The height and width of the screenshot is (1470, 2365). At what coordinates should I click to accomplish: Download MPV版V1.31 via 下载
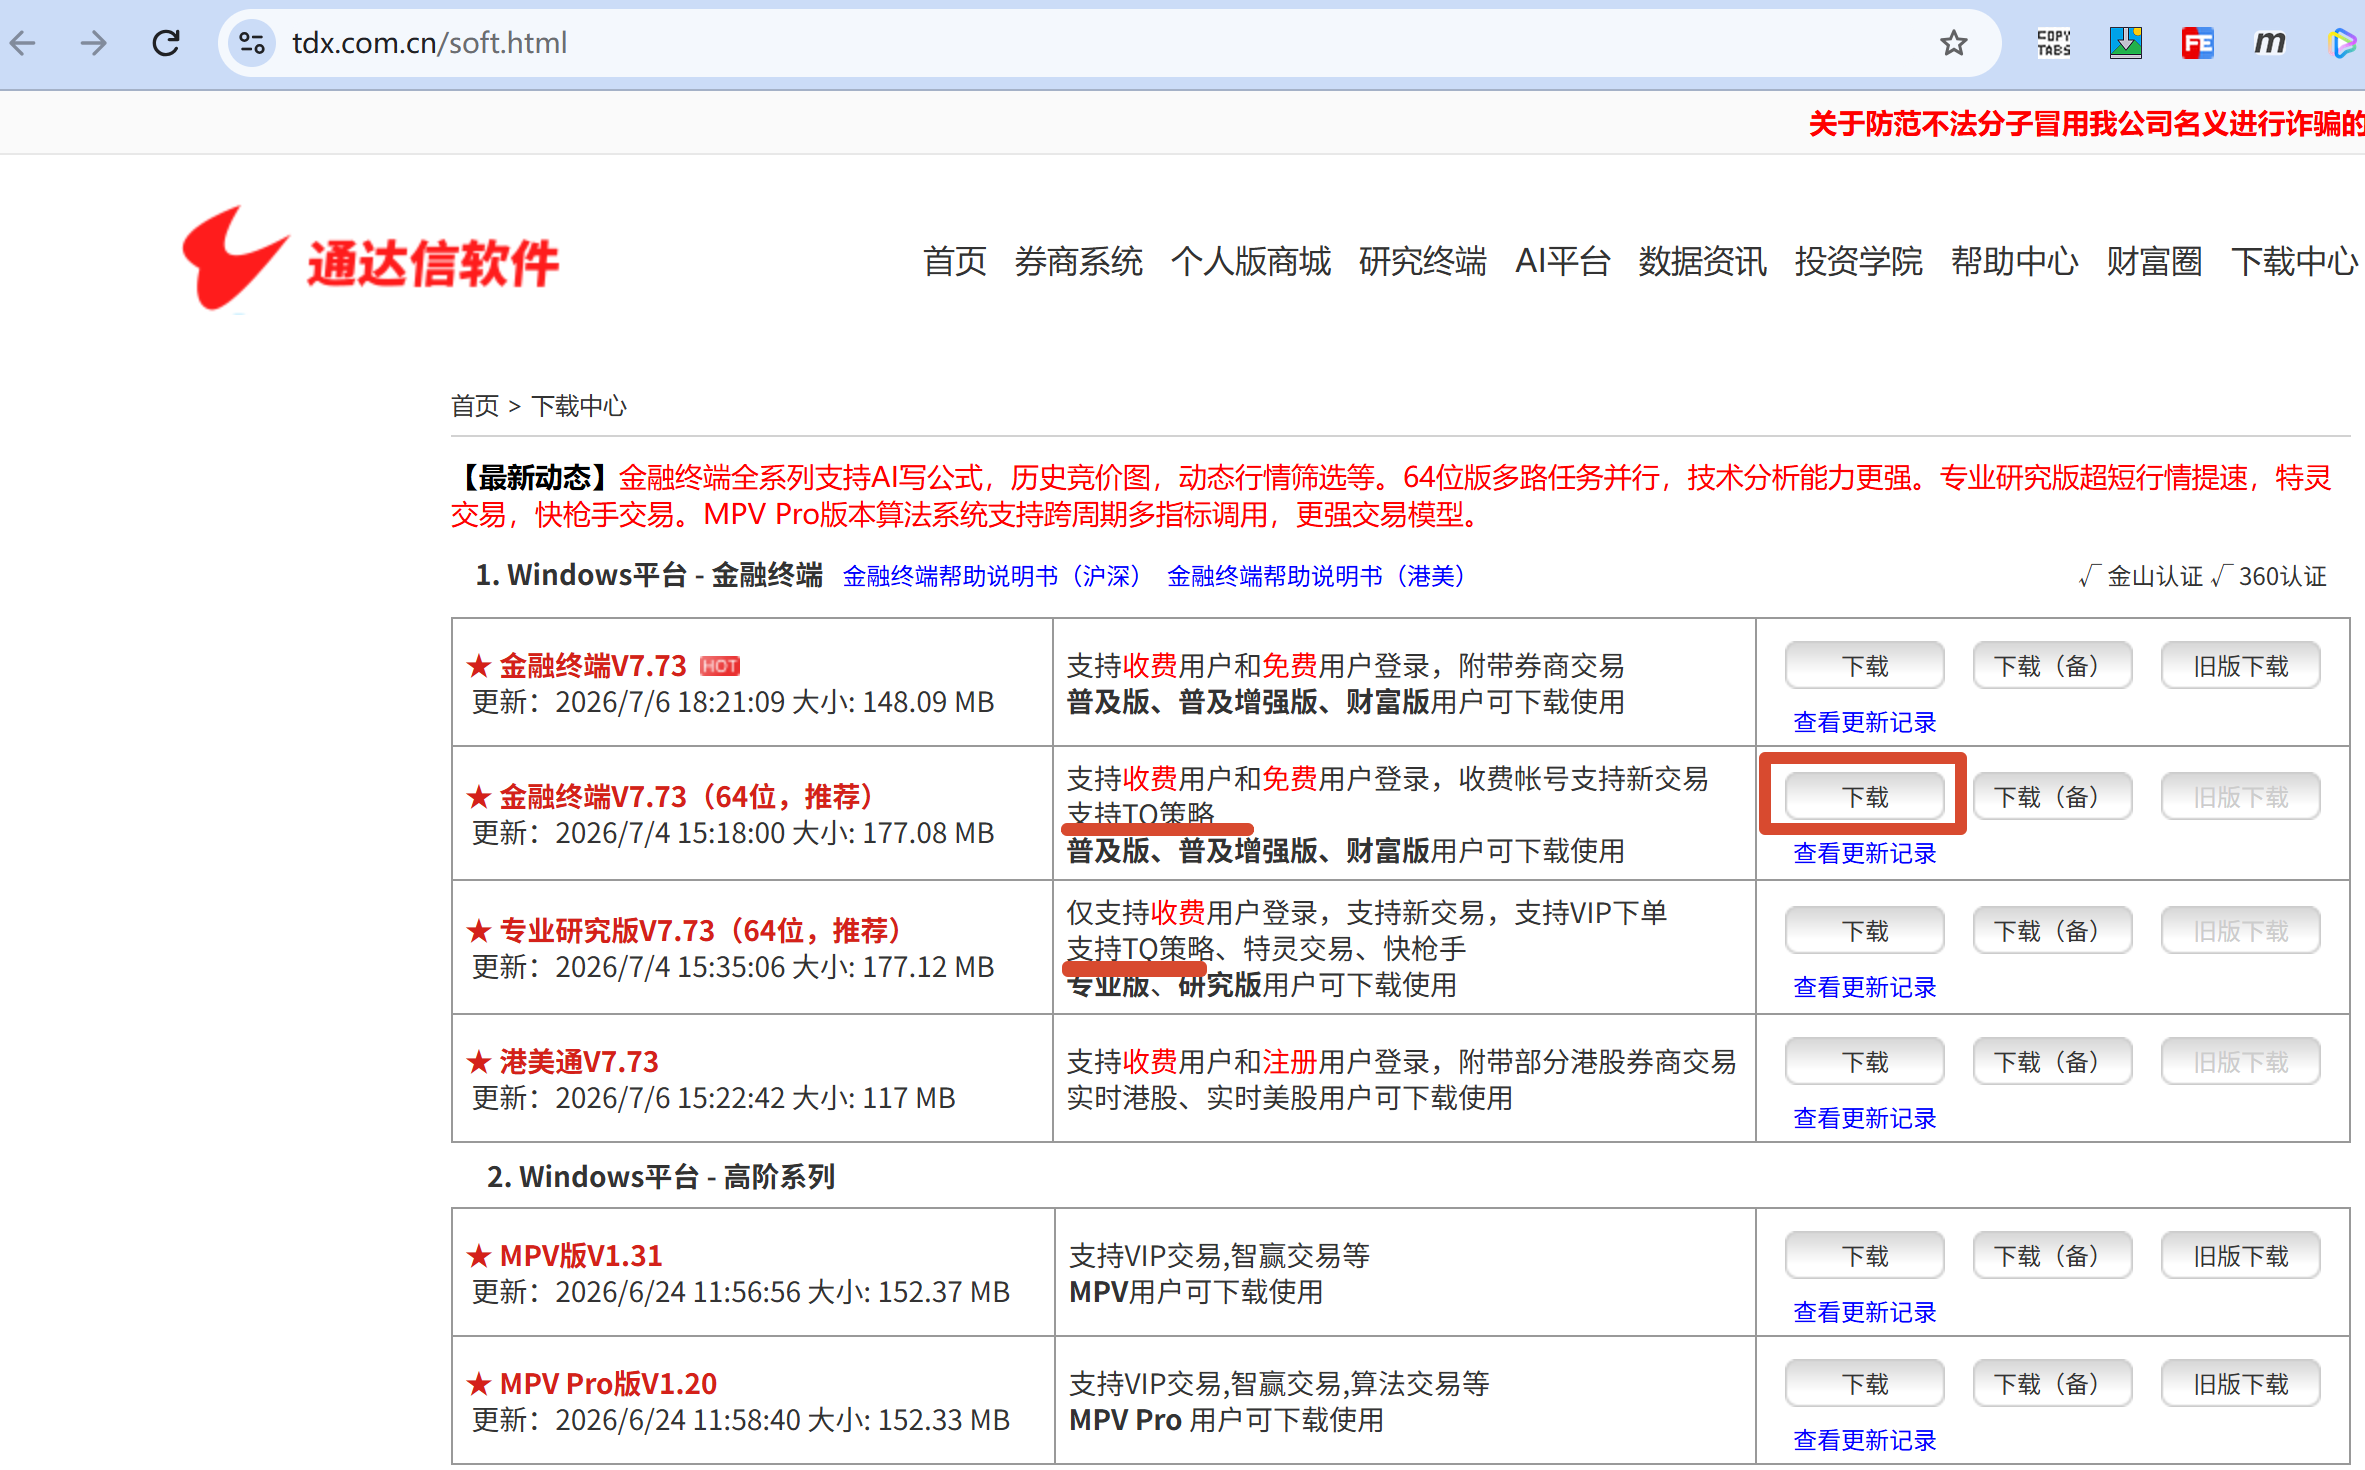point(1865,1256)
